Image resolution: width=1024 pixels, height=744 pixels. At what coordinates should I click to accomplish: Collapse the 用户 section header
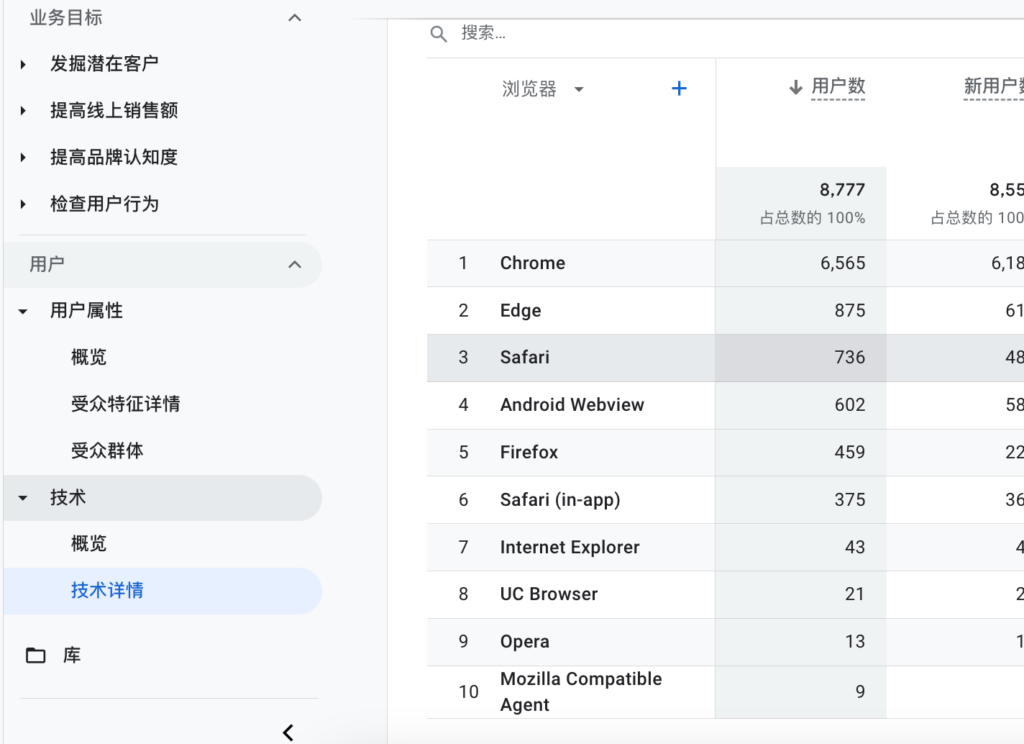coord(295,265)
